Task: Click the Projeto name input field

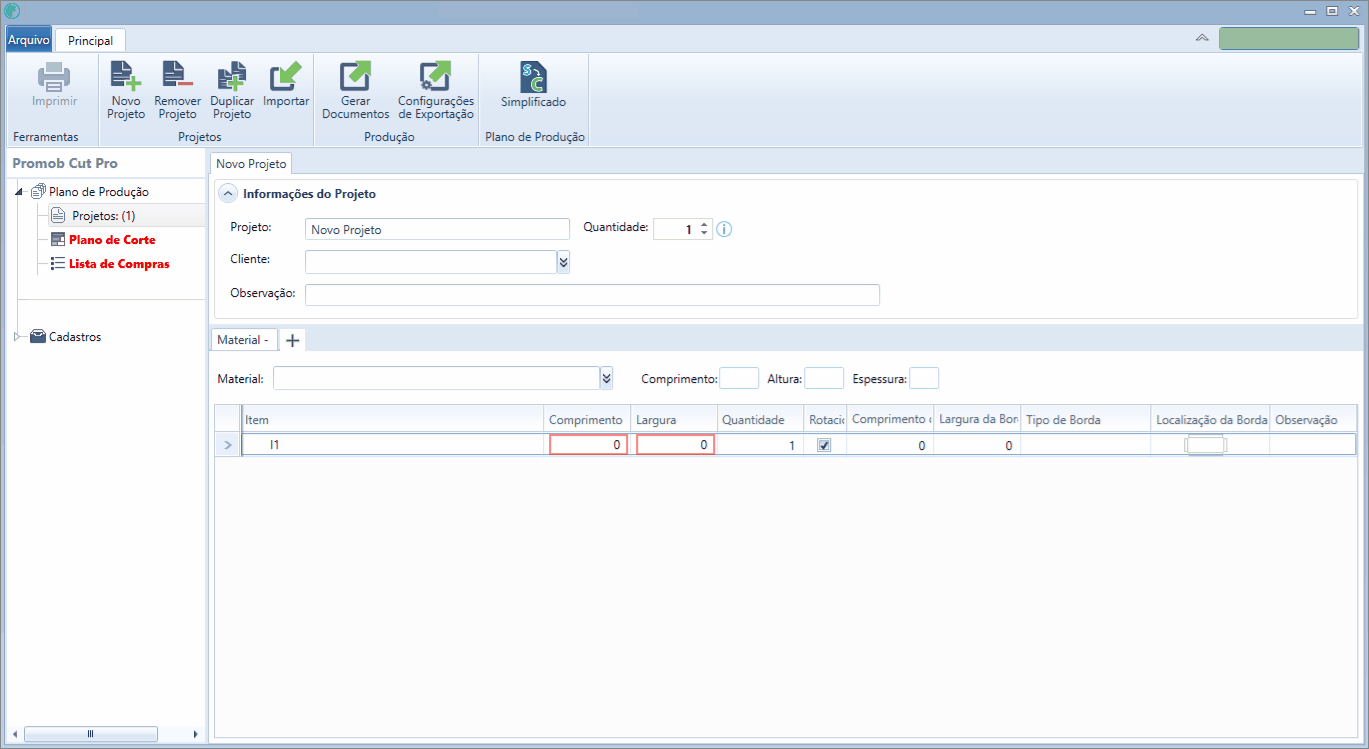Action: (437, 229)
